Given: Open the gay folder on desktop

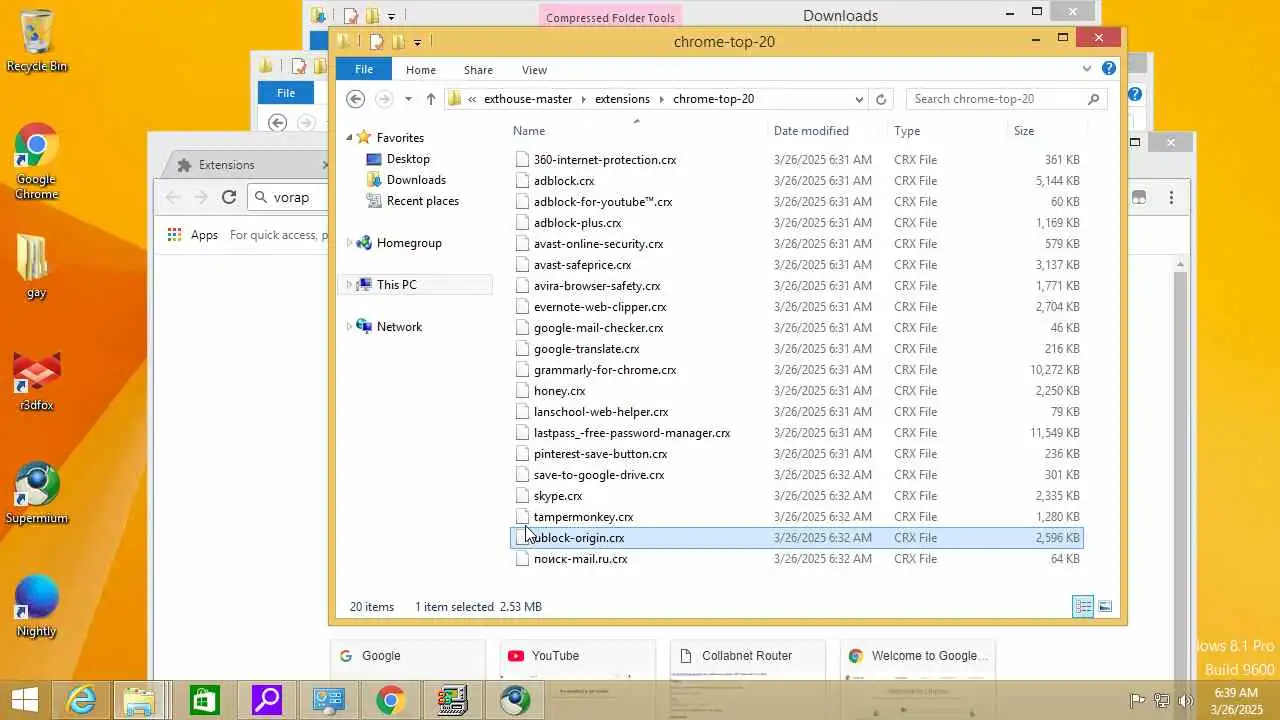Looking at the screenshot, I should 37,267.
